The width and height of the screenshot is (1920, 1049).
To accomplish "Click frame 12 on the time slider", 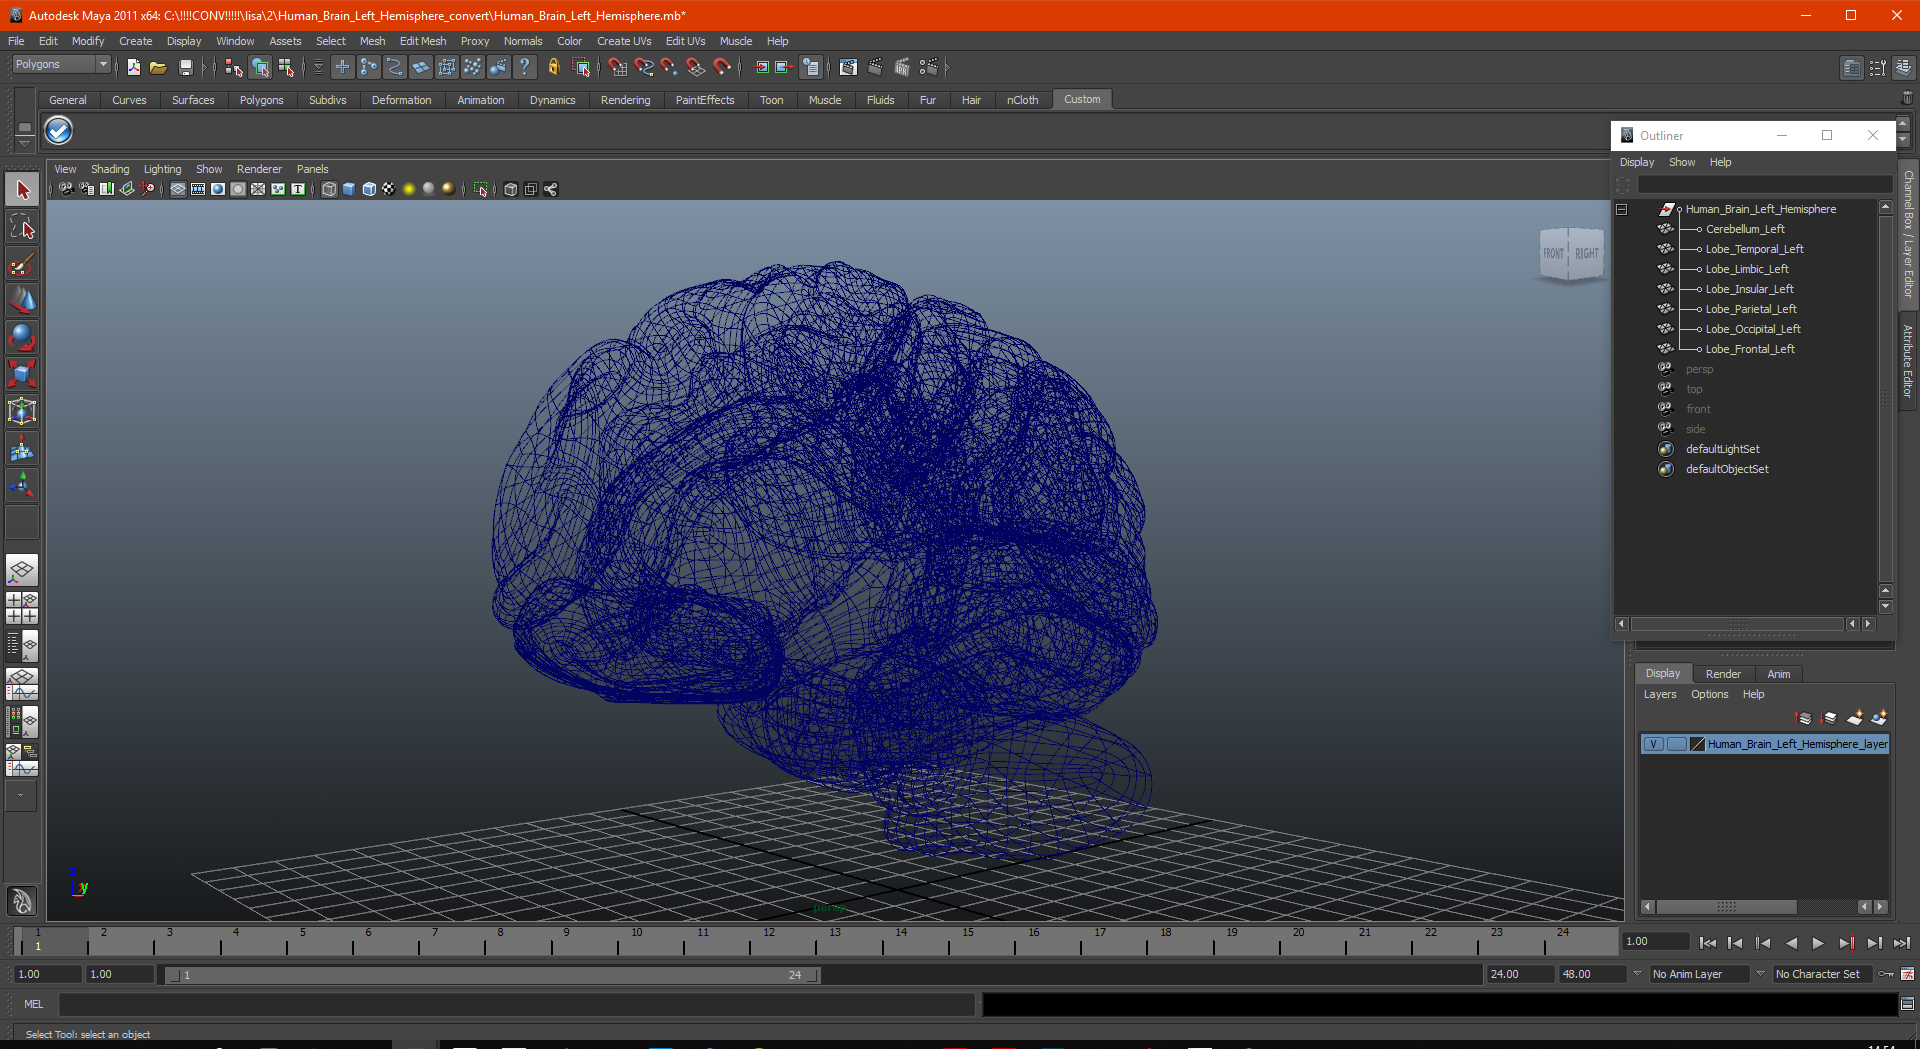I will pos(767,941).
